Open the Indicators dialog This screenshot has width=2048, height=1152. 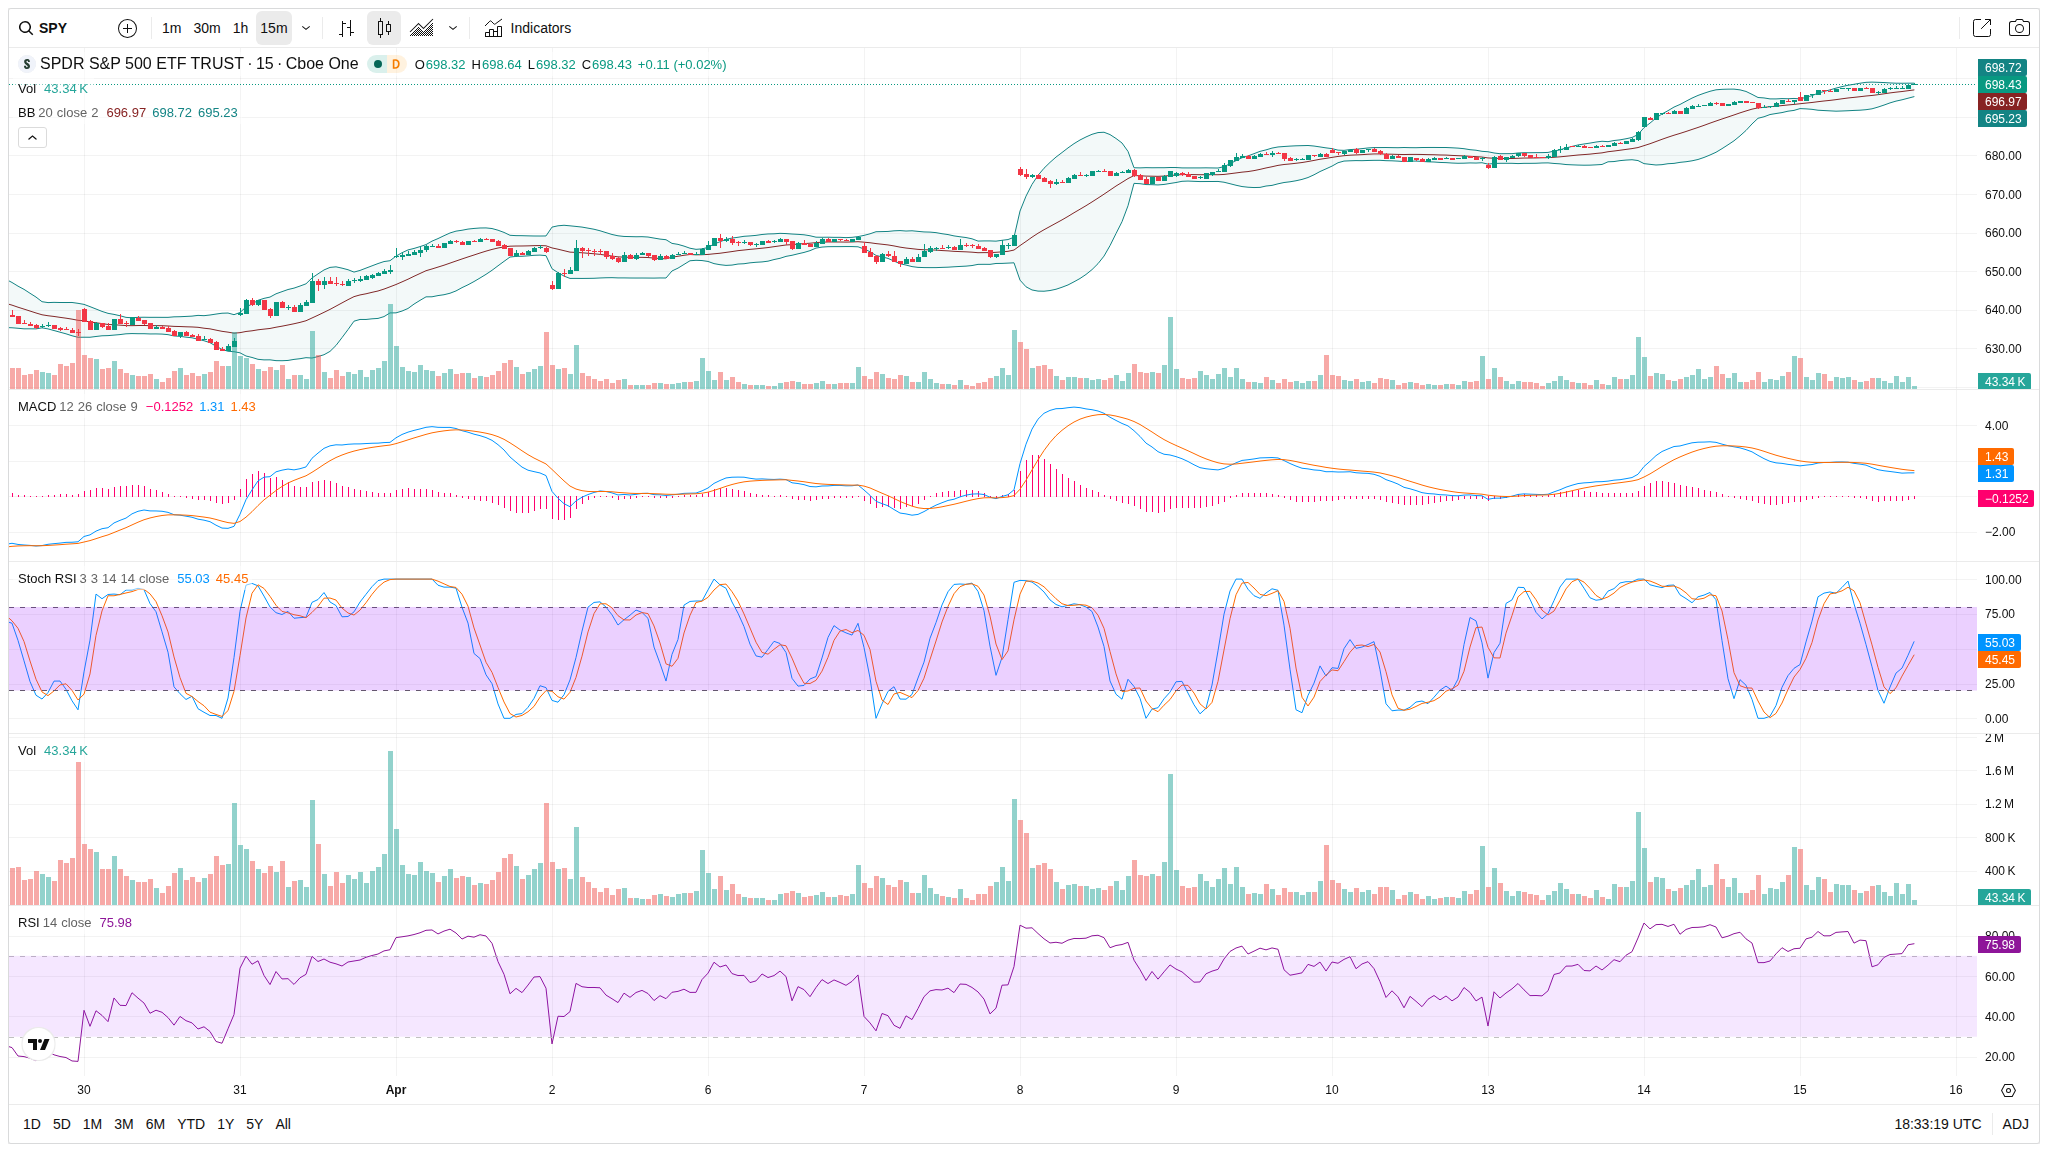tap(528, 28)
